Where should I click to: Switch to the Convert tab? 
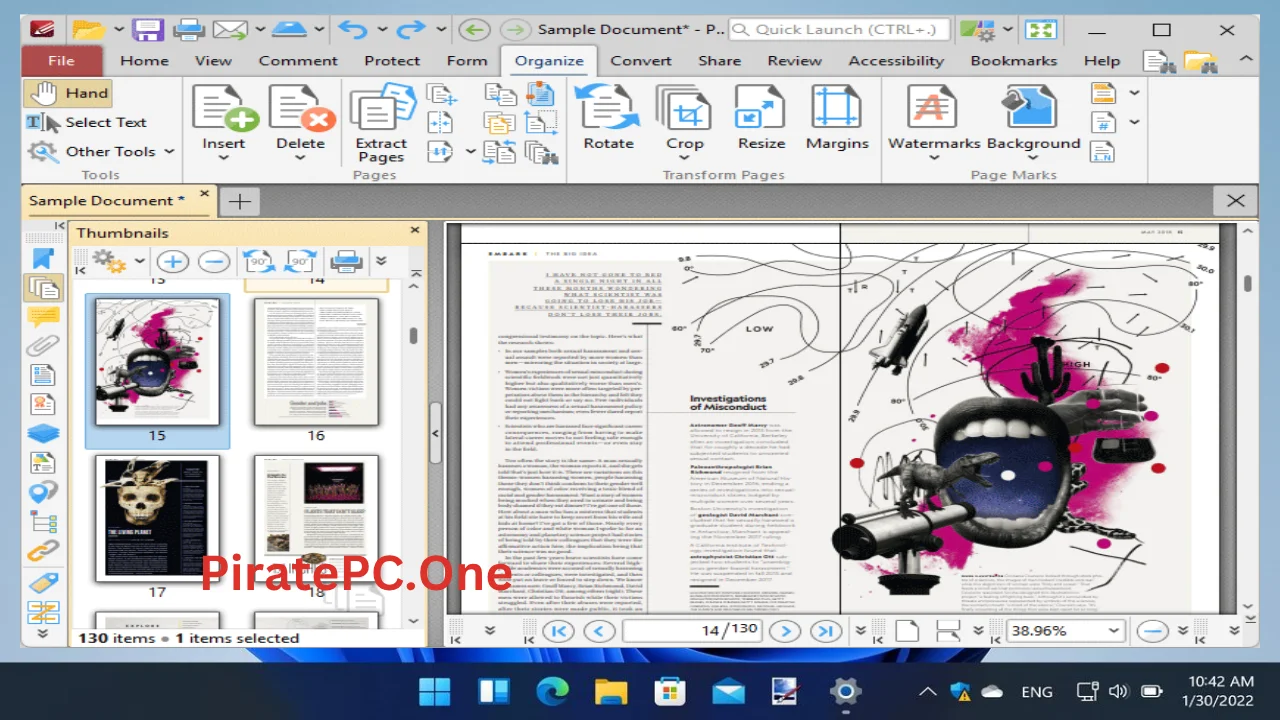coord(641,61)
